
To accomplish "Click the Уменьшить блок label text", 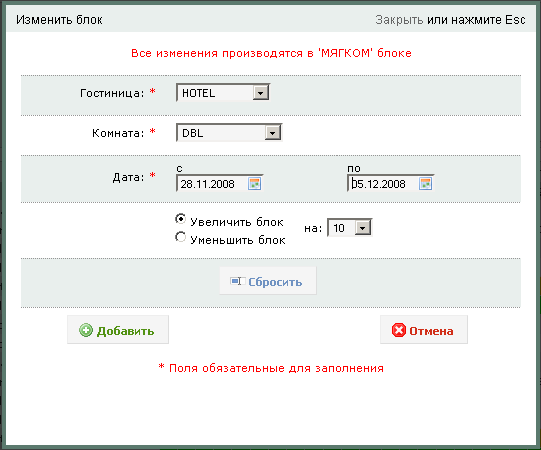I will click(x=238, y=240).
